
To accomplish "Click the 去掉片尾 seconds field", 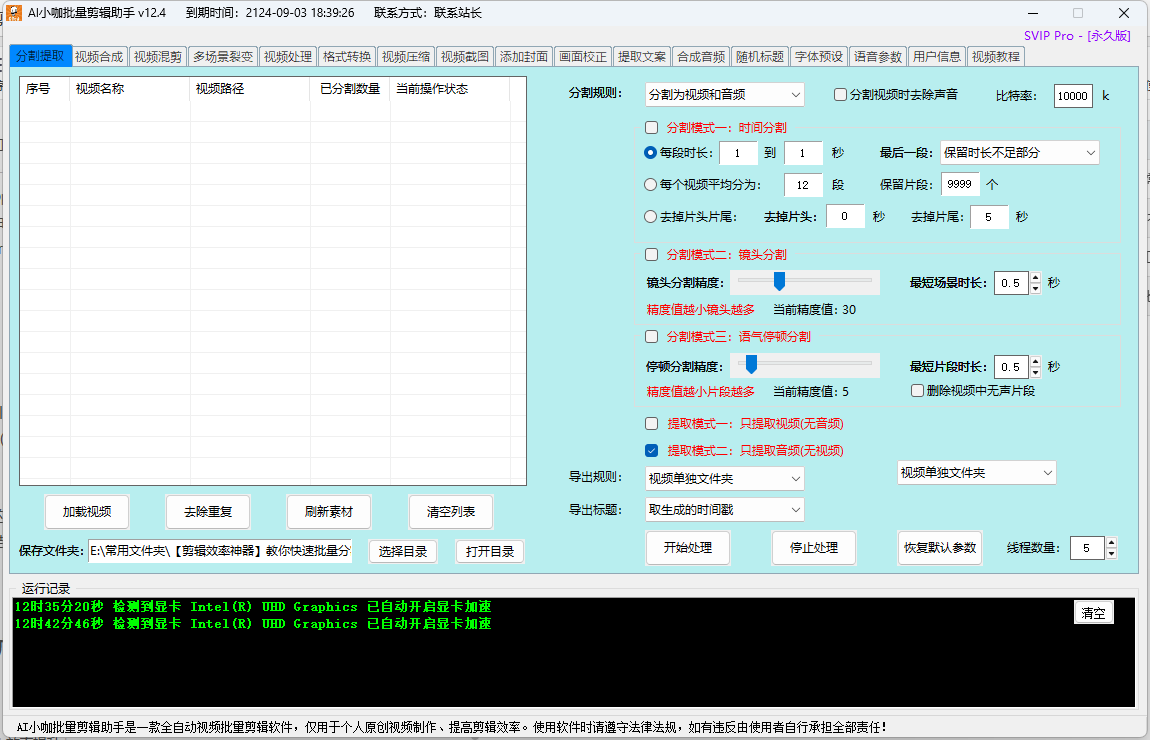I will coord(989,216).
